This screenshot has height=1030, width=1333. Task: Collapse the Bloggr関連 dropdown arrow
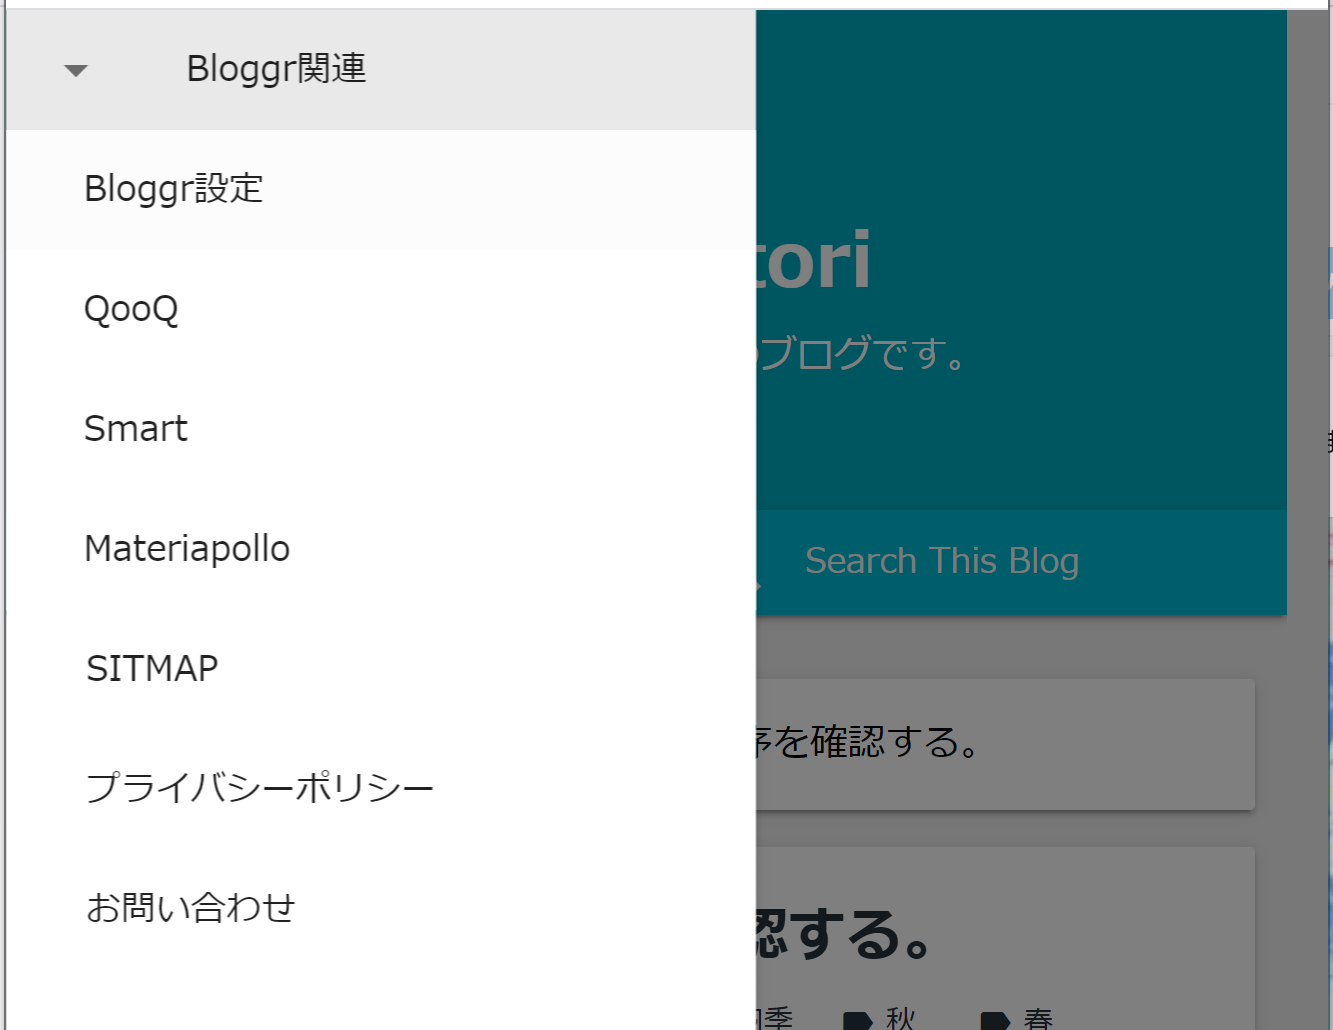click(76, 70)
